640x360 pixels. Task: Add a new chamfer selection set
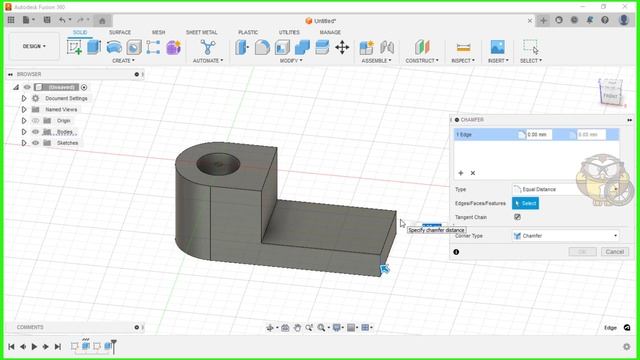[x=460, y=173]
